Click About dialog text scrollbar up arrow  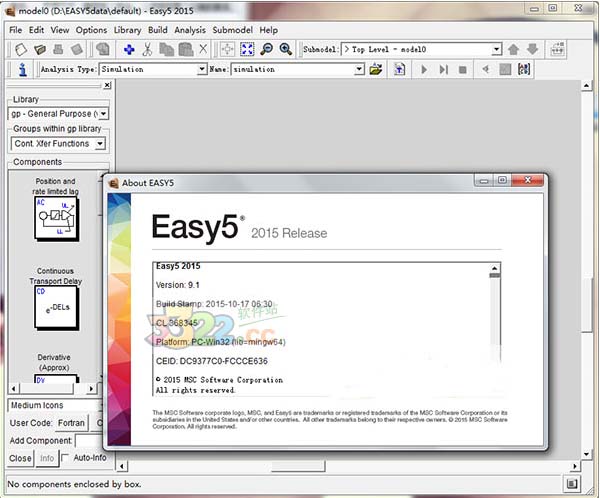pos(494,268)
